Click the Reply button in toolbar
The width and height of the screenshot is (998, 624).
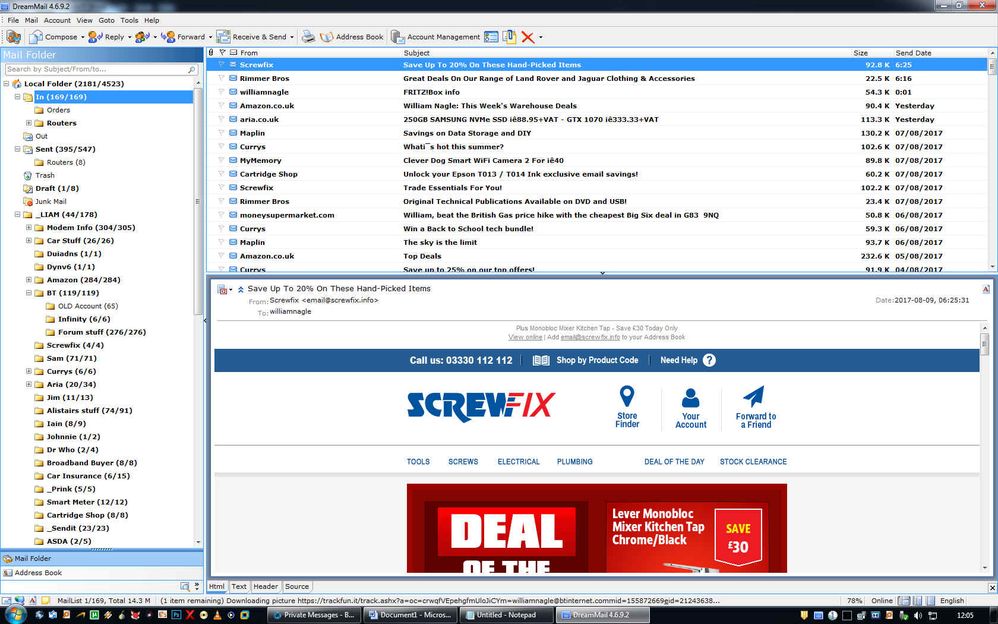coord(106,37)
